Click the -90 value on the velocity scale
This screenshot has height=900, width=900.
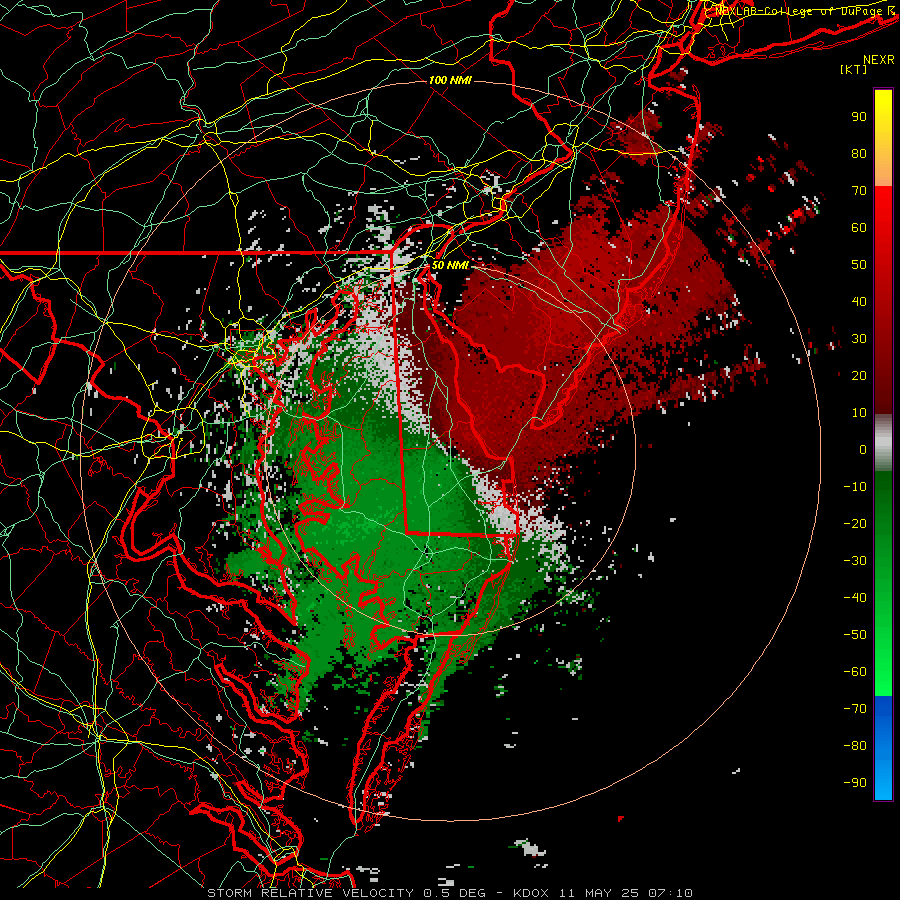tap(855, 783)
